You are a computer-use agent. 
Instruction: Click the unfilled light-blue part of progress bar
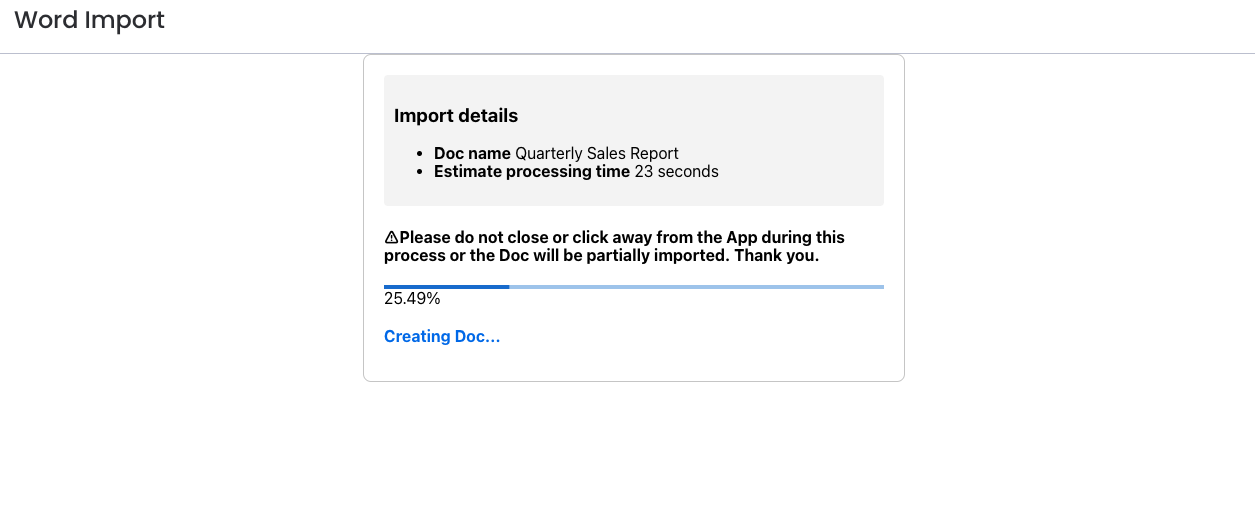click(x=697, y=287)
